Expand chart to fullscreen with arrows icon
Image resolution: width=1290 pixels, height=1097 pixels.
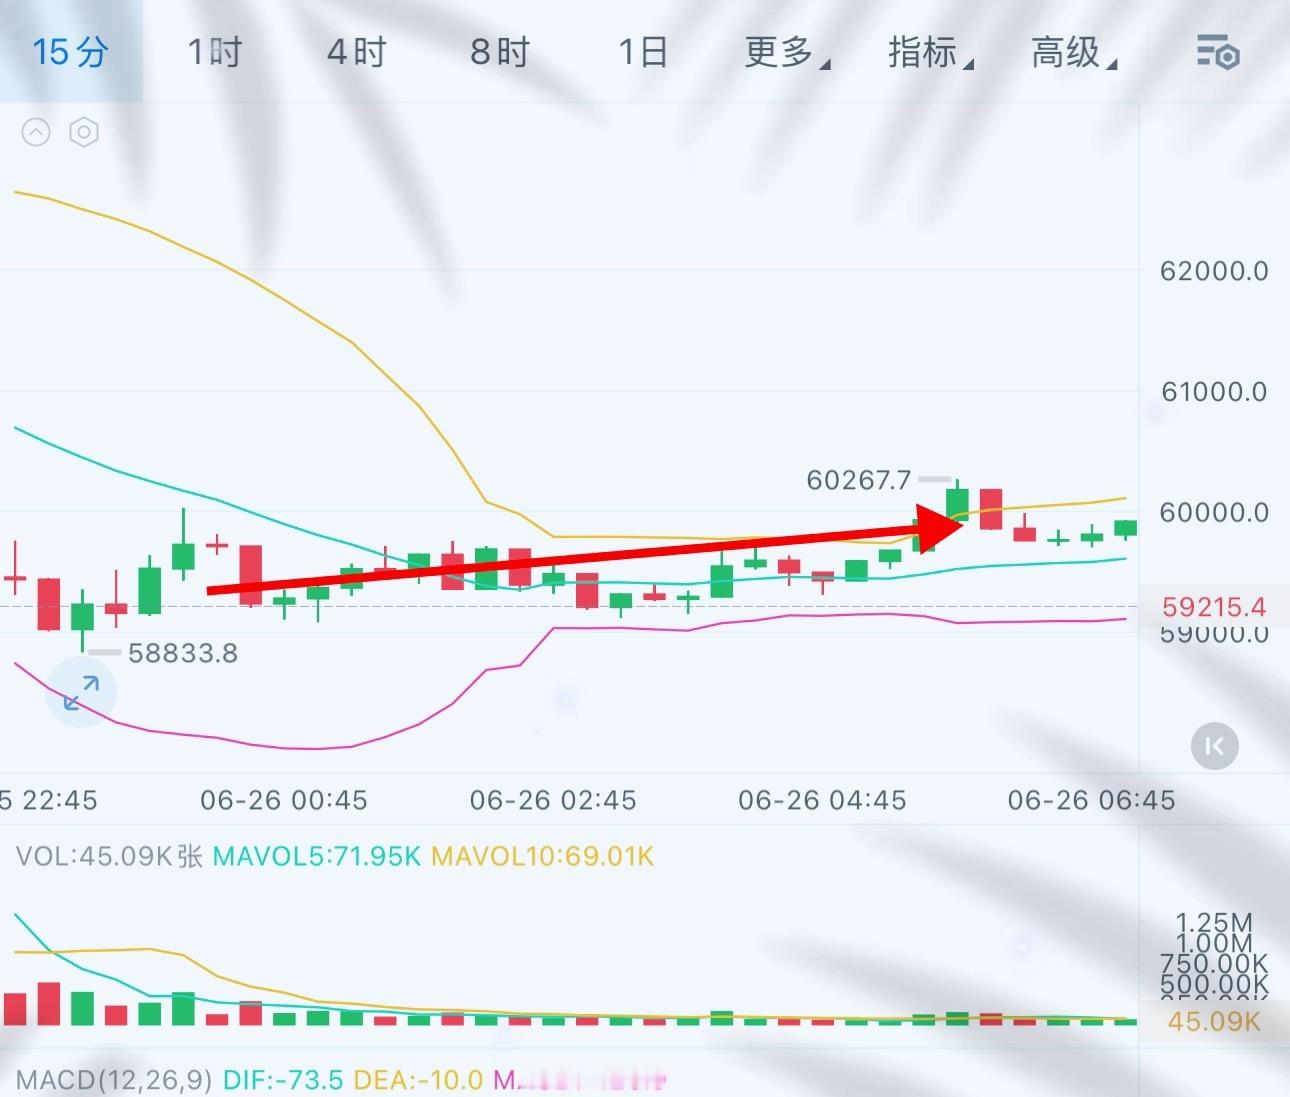(81, 692)
